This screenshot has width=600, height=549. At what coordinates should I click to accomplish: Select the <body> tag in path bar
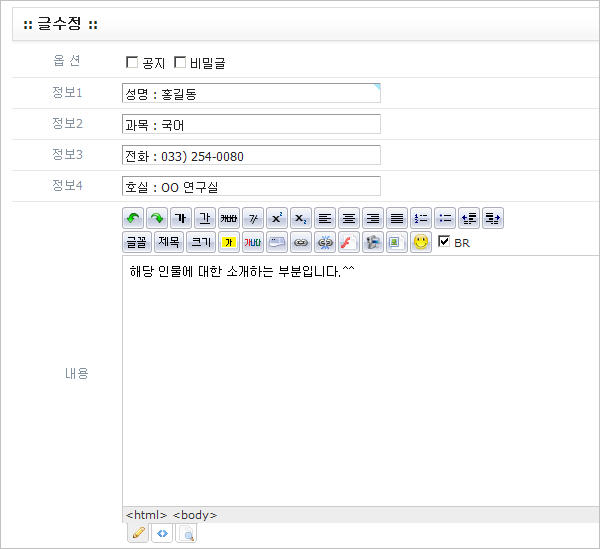194,515
